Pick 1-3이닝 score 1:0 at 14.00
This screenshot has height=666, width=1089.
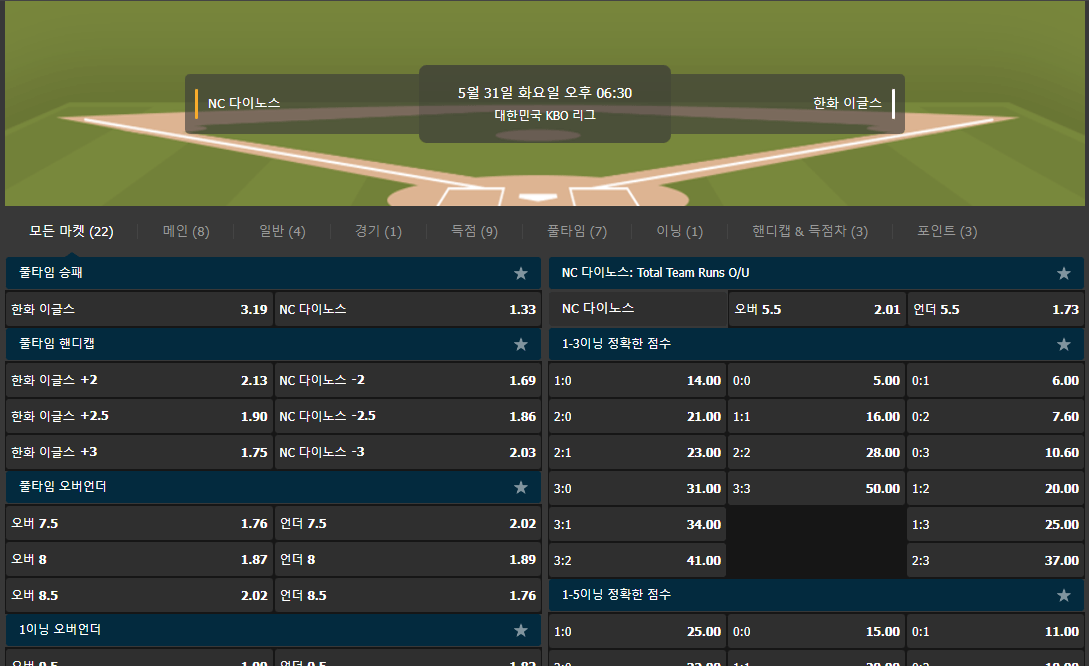(x=638, y=380)
